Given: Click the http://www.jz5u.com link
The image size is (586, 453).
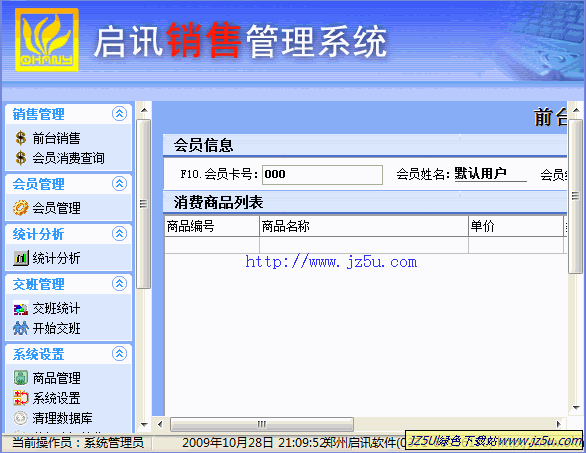Looking at the screenshot, I should tap(331, 262).
